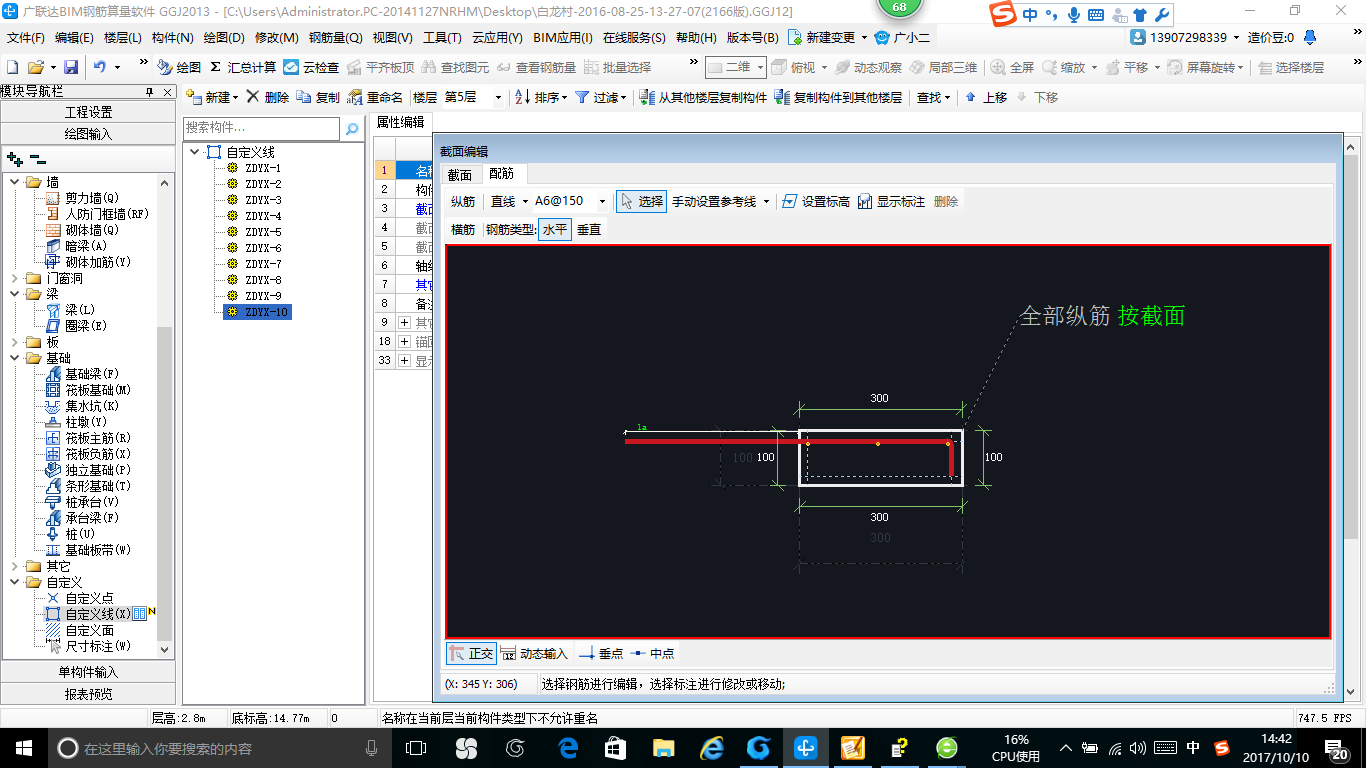Click the minus collapse-all icon in navigator
Screen dimensions: 1366x768
[x=38, y=158]
